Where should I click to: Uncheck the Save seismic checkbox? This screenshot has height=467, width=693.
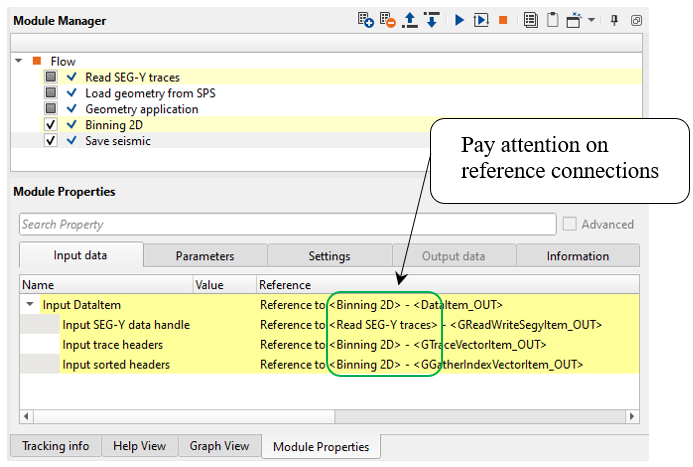click(x=51, y=141)
